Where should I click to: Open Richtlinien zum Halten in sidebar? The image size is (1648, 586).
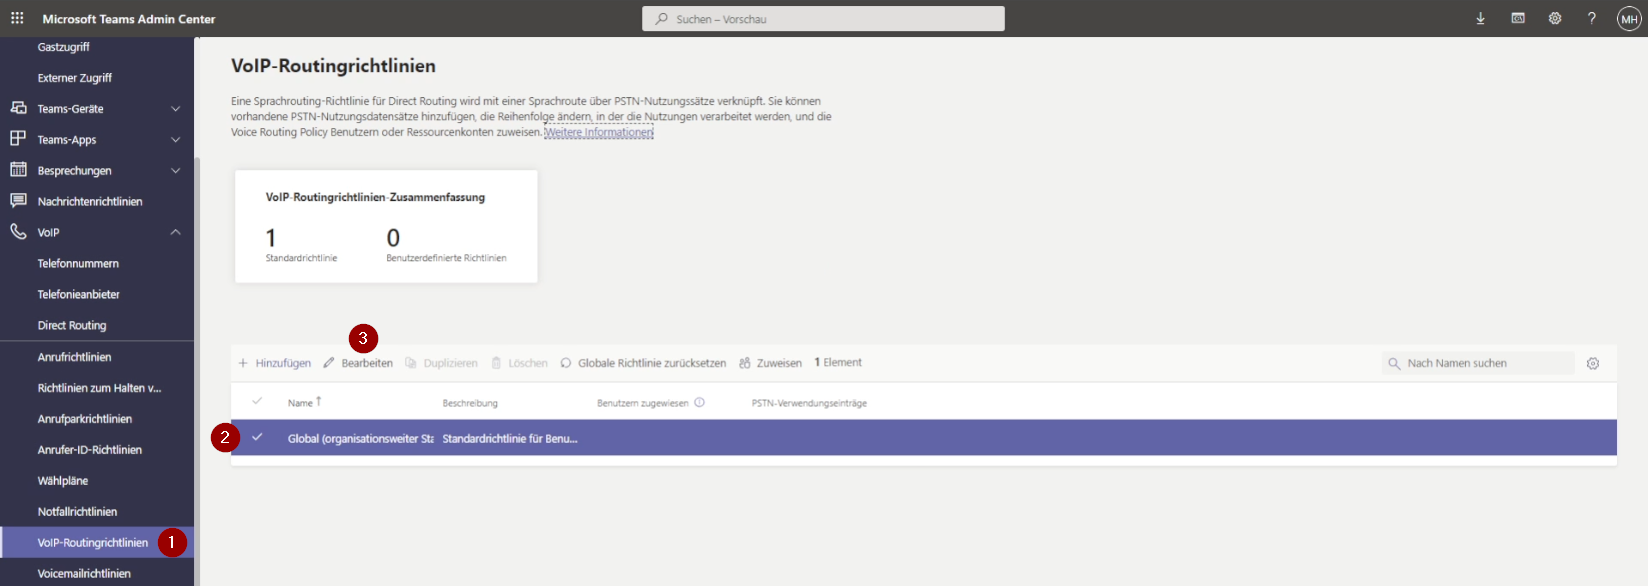coord(99,388)
